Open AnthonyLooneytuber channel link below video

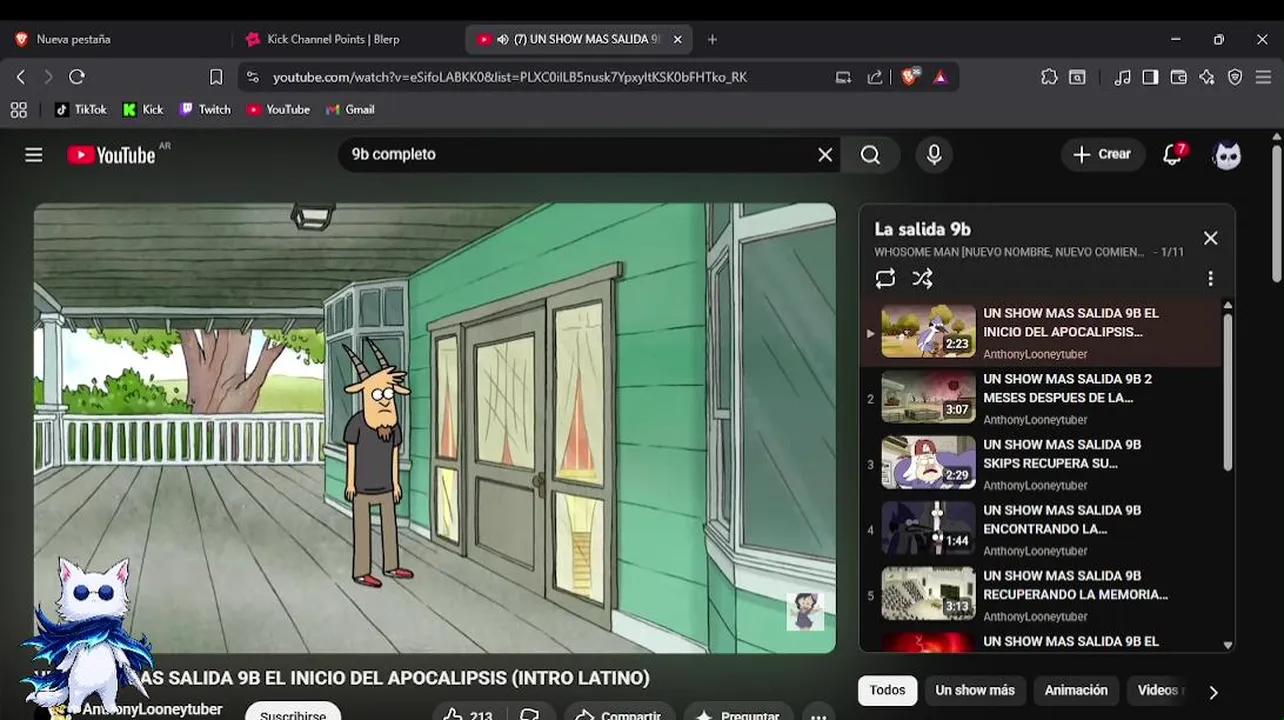pyautogui.click(x=152, y=709)
